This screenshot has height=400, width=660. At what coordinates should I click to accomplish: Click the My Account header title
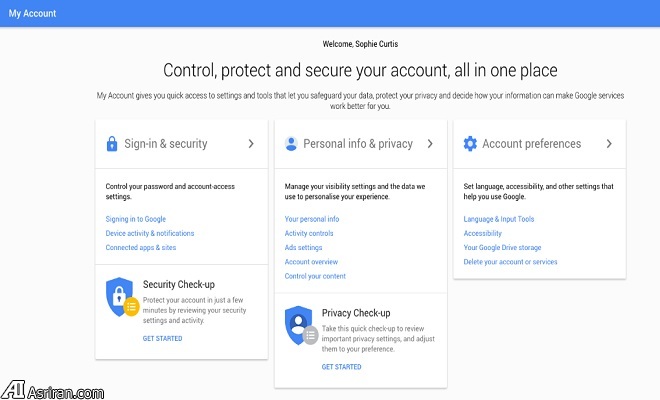pyautogui.click(x=32, y=13)
